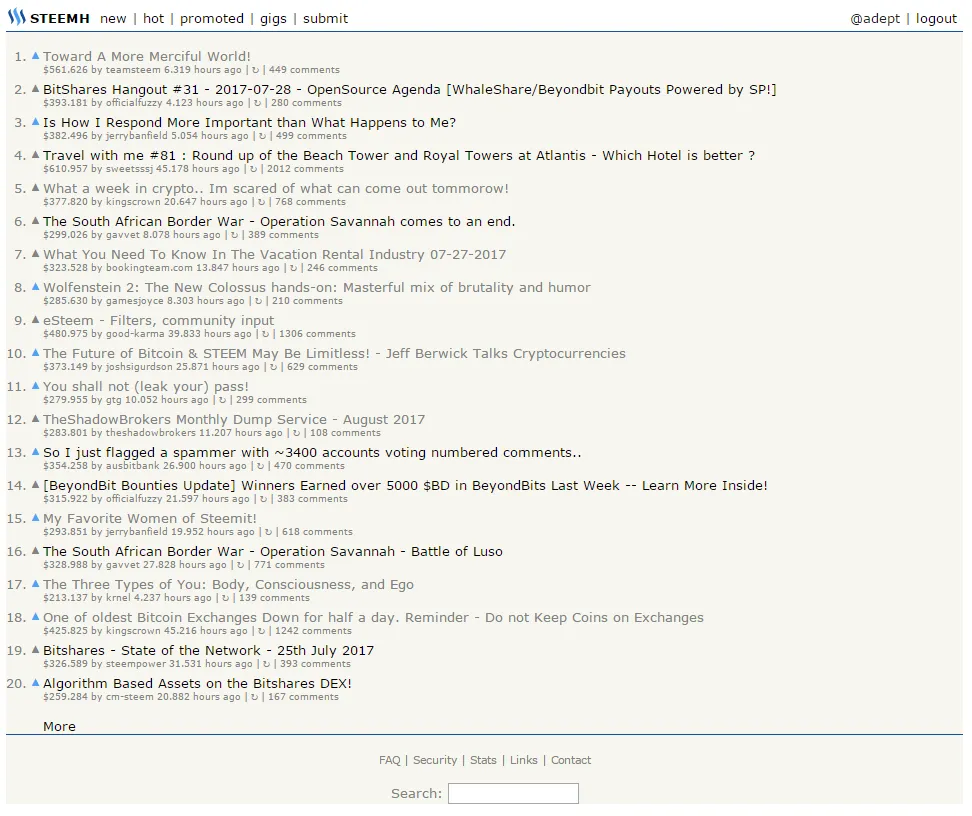The height and width of the screenshot is (816, 972).
Task: Upvote the Vacation Rental Industry post
Action: tap(35, 254)
